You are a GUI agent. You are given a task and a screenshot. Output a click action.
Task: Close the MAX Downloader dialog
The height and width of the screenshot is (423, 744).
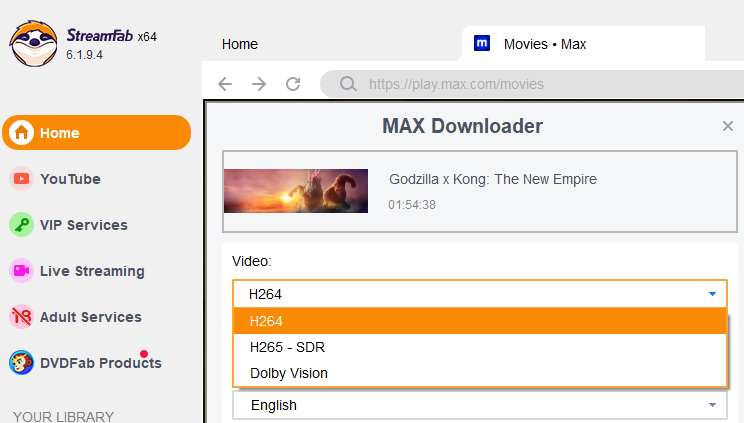click(x=727, y=126)
